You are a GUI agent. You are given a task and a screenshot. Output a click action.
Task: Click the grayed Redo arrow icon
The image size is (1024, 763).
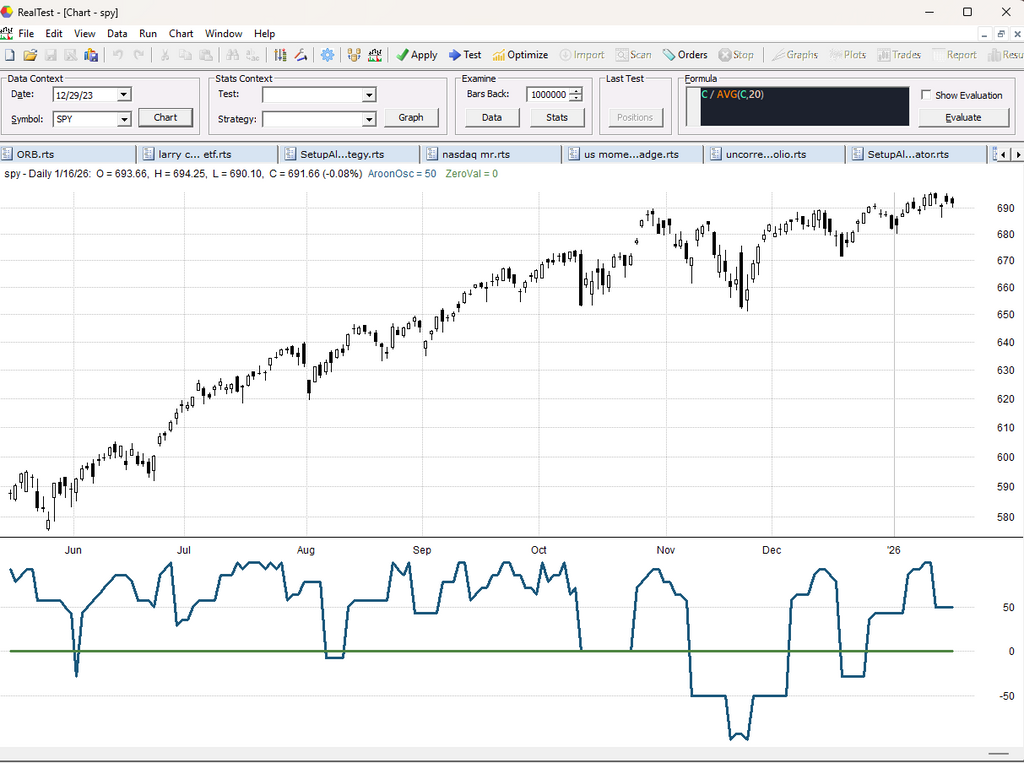pyautogui.click(x=138, y=56)
